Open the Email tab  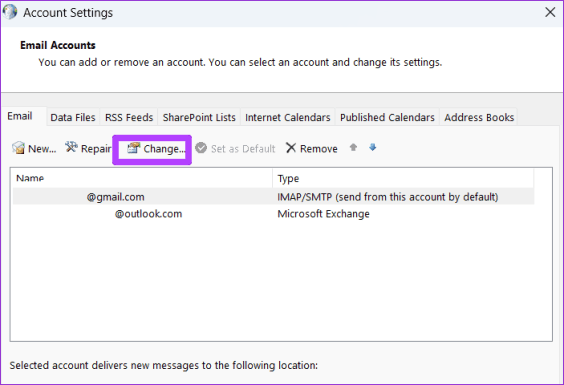(x=20, y=116)
